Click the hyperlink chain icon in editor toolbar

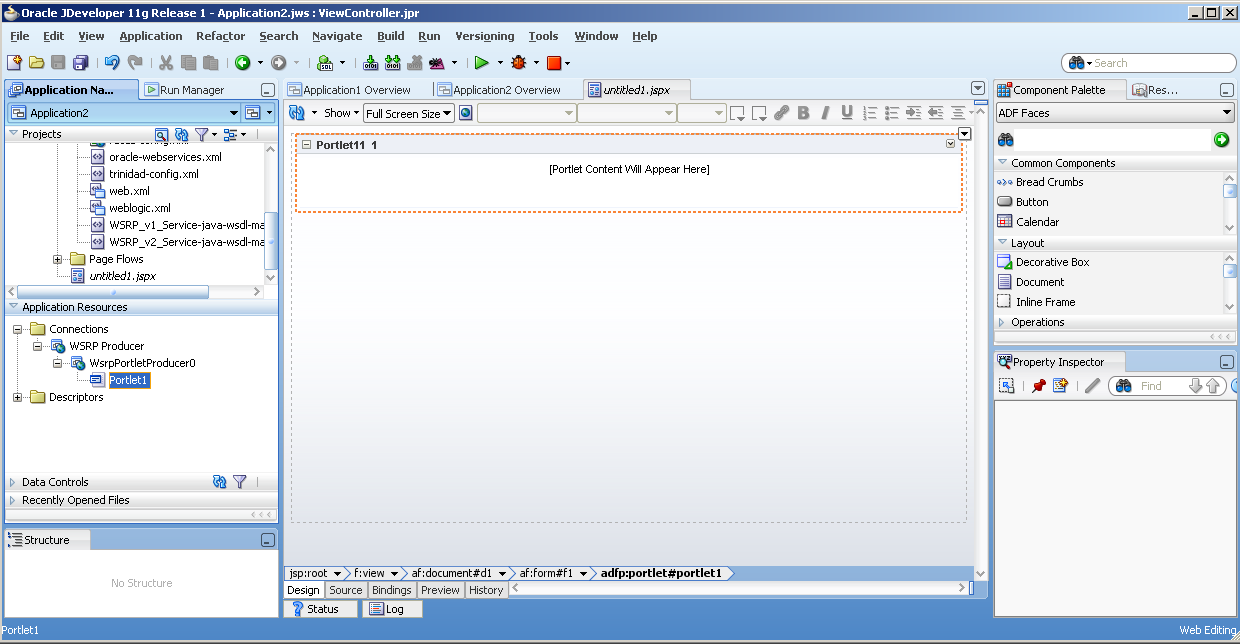pos(781,113)
